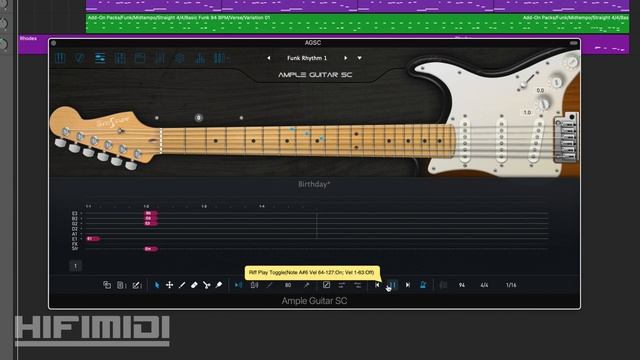Click the tempo value 94

(462, 285)
